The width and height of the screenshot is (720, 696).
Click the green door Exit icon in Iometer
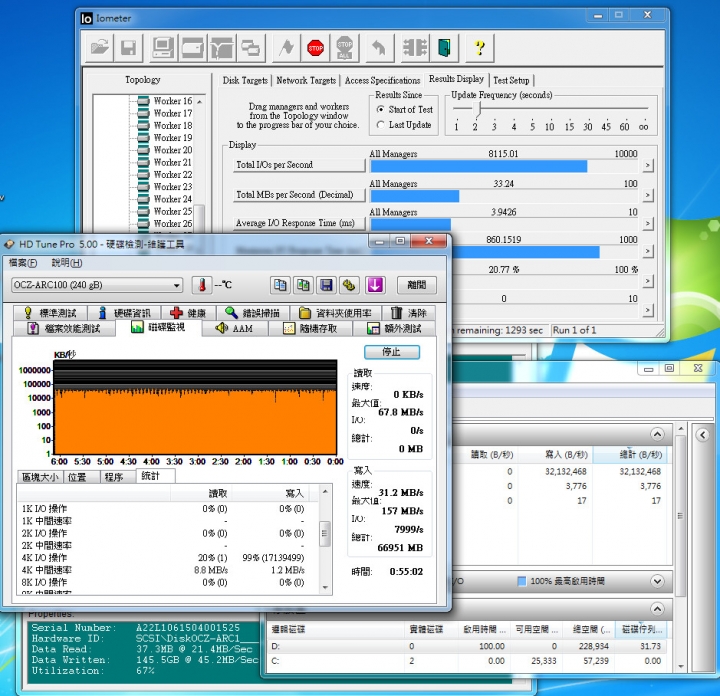pos(444,47)
